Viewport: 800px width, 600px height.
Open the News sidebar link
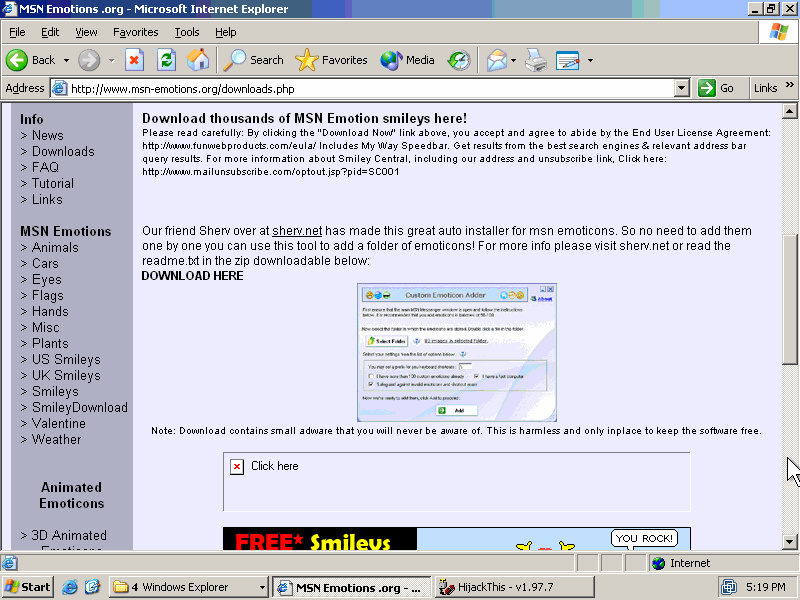pyautogui.click(x=47, y=136)
